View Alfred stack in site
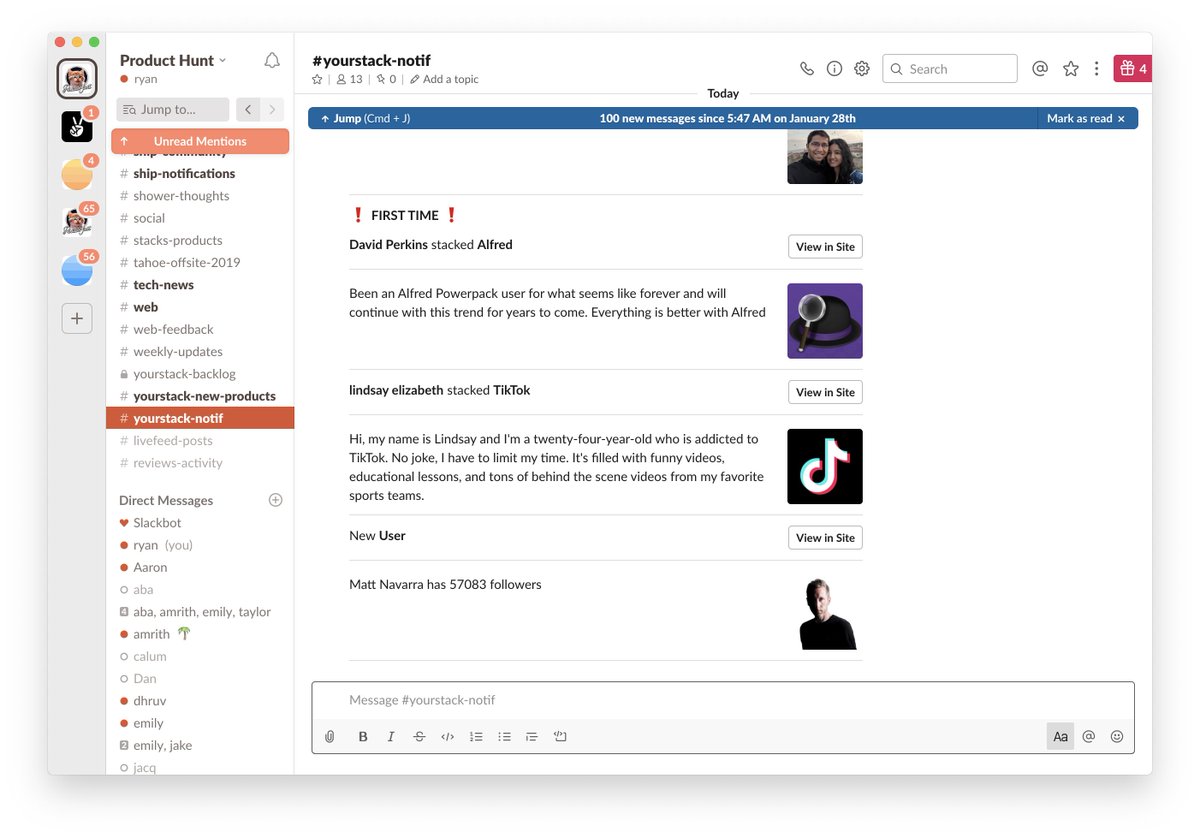 pyautogui.click(x=825, y=247)
